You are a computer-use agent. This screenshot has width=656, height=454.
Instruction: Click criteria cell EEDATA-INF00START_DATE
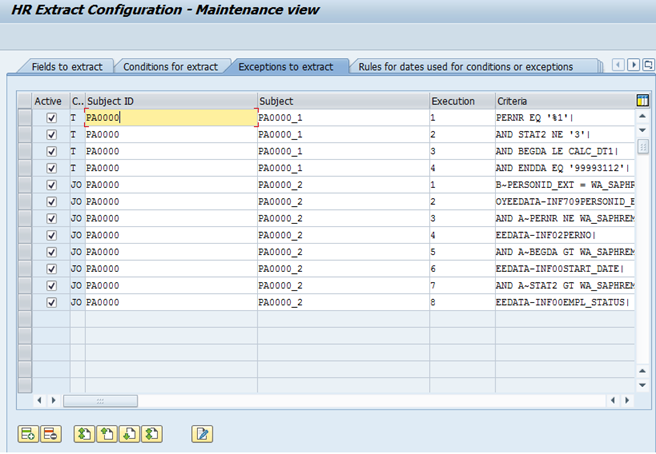click(x=565, y=268)
